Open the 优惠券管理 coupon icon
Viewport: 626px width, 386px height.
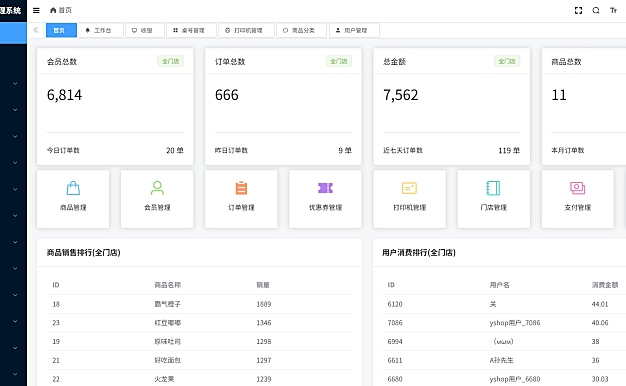[x=325, y=188]
